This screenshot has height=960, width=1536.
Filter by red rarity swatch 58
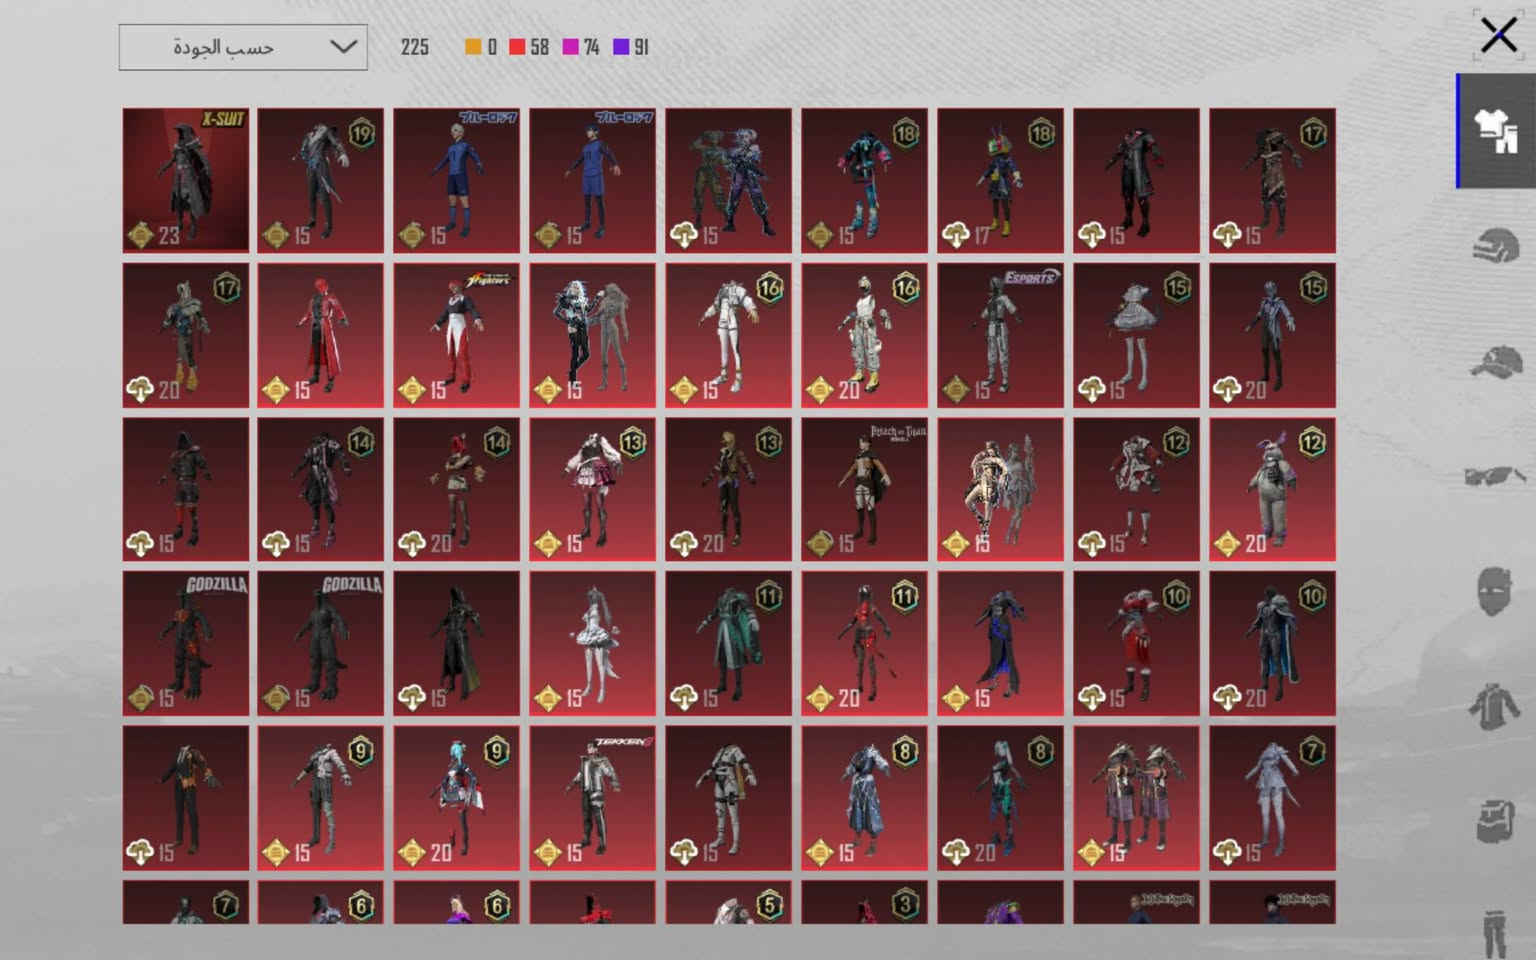click(529, 47)
